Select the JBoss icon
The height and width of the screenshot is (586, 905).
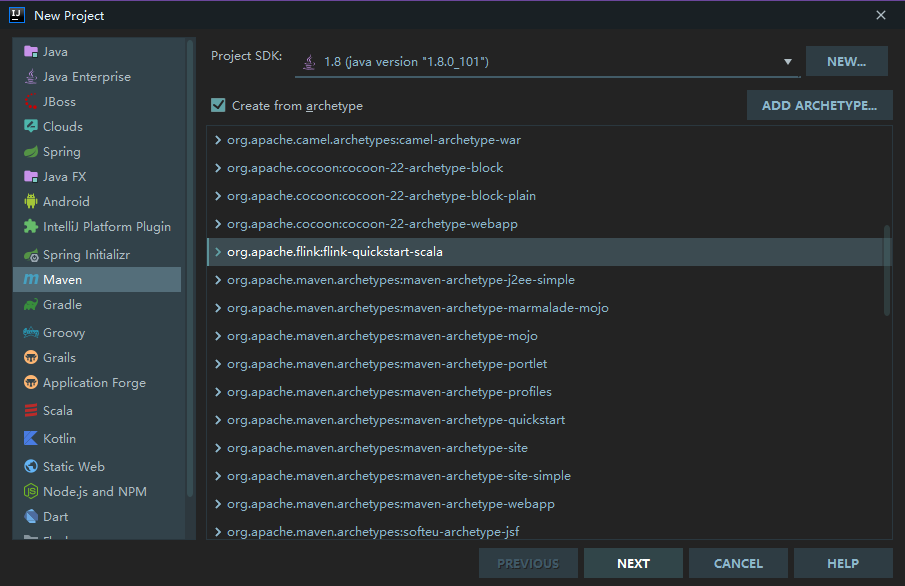pyautogui.click(x=31, y=102)
